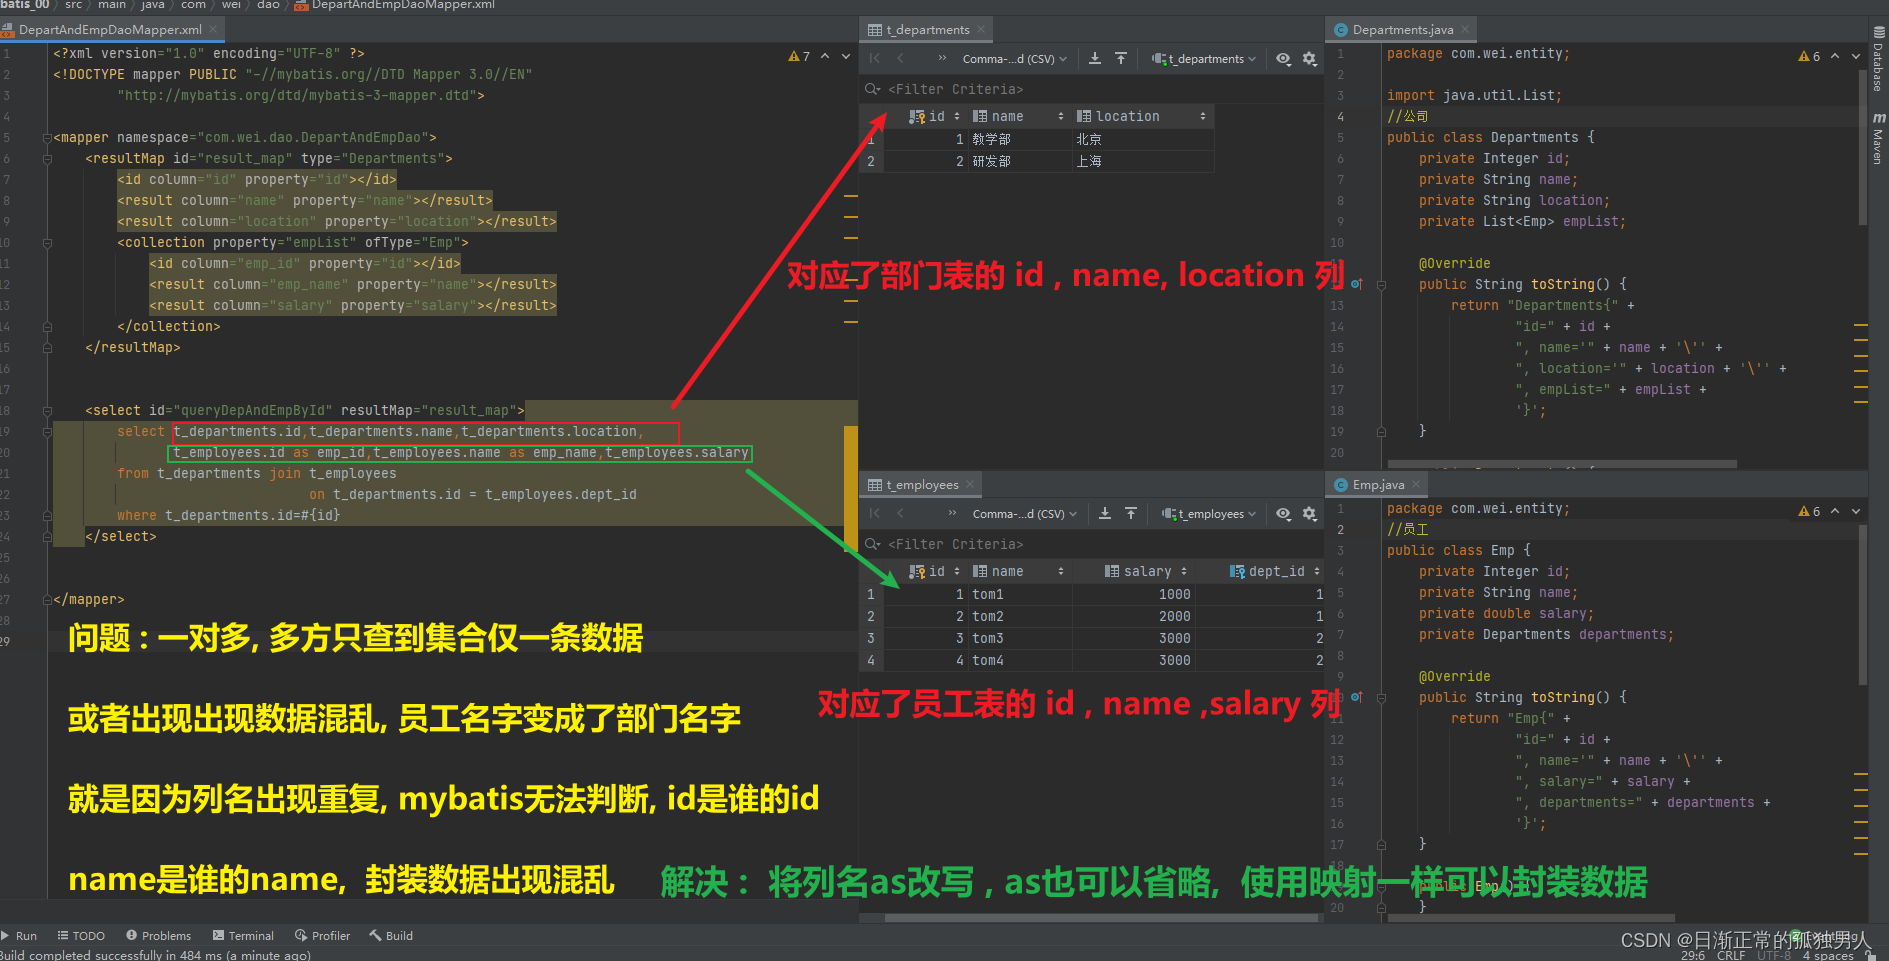The width and height of the screenshot is (1889, 961).
Task: Switch to DepartAndEmpDaoMapper.xml tab
Action: point(109,30)
